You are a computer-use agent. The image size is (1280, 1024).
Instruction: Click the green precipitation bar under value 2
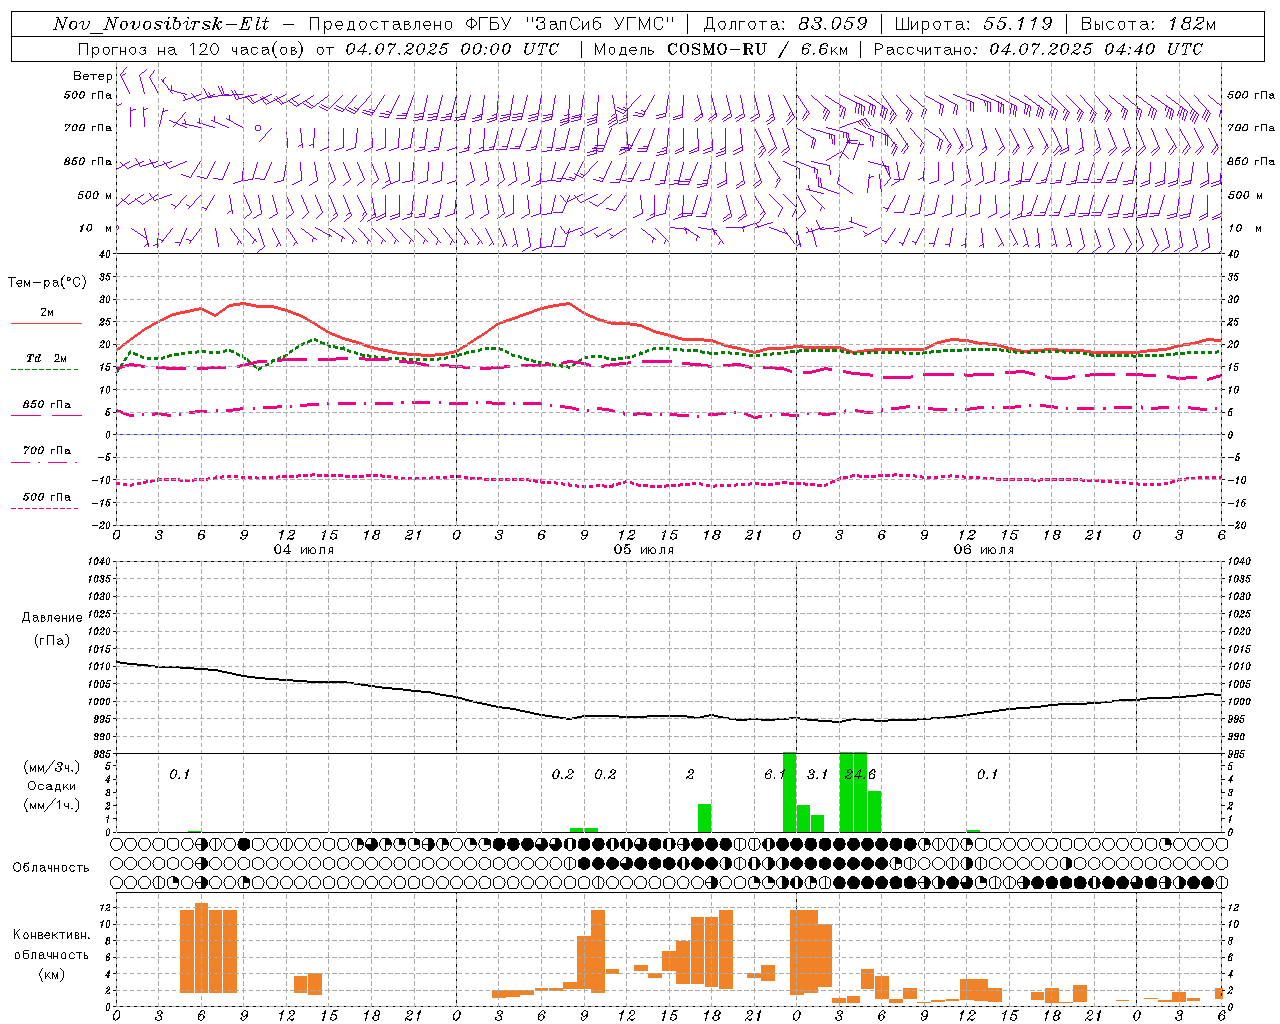[704, 818]
